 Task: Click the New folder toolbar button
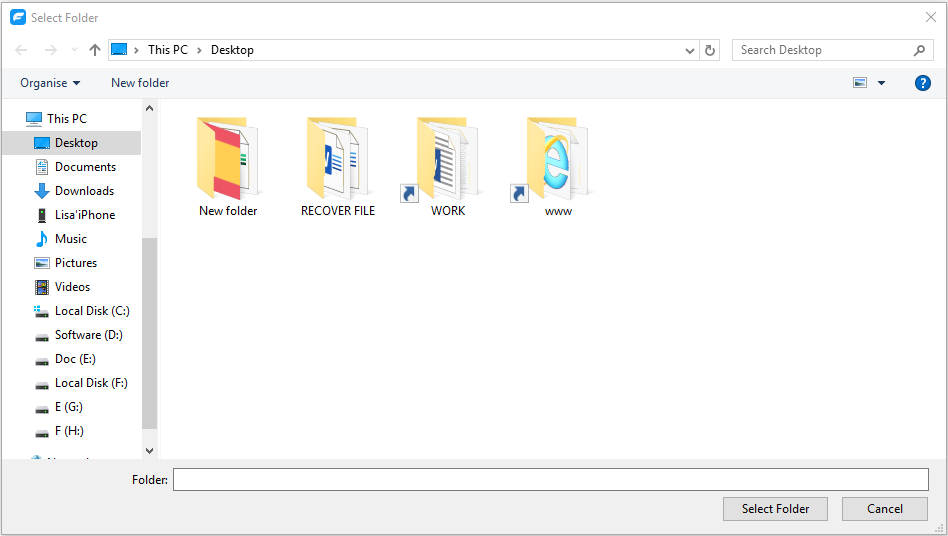tap(140, 83)
